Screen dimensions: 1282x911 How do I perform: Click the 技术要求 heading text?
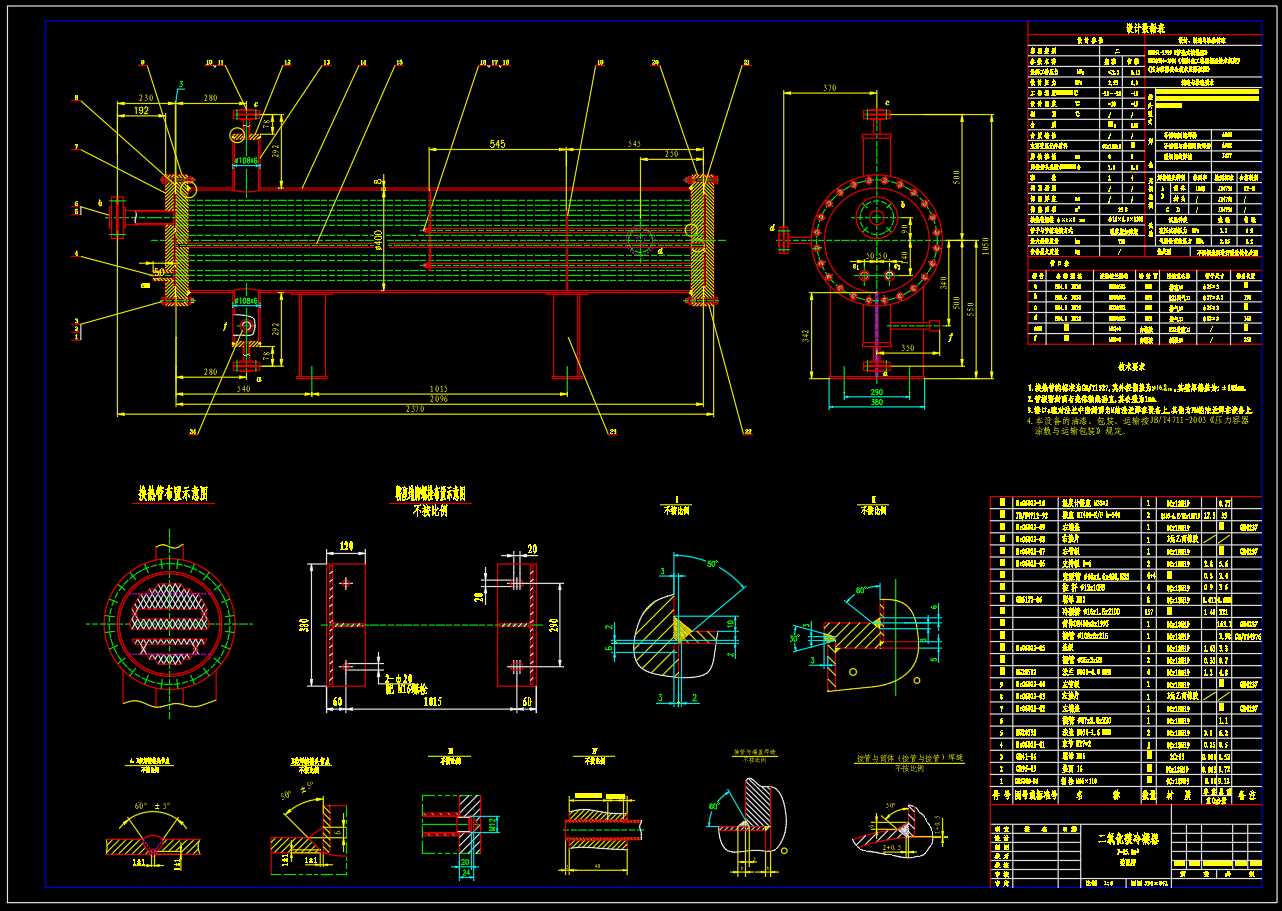tap(1136, 368)
